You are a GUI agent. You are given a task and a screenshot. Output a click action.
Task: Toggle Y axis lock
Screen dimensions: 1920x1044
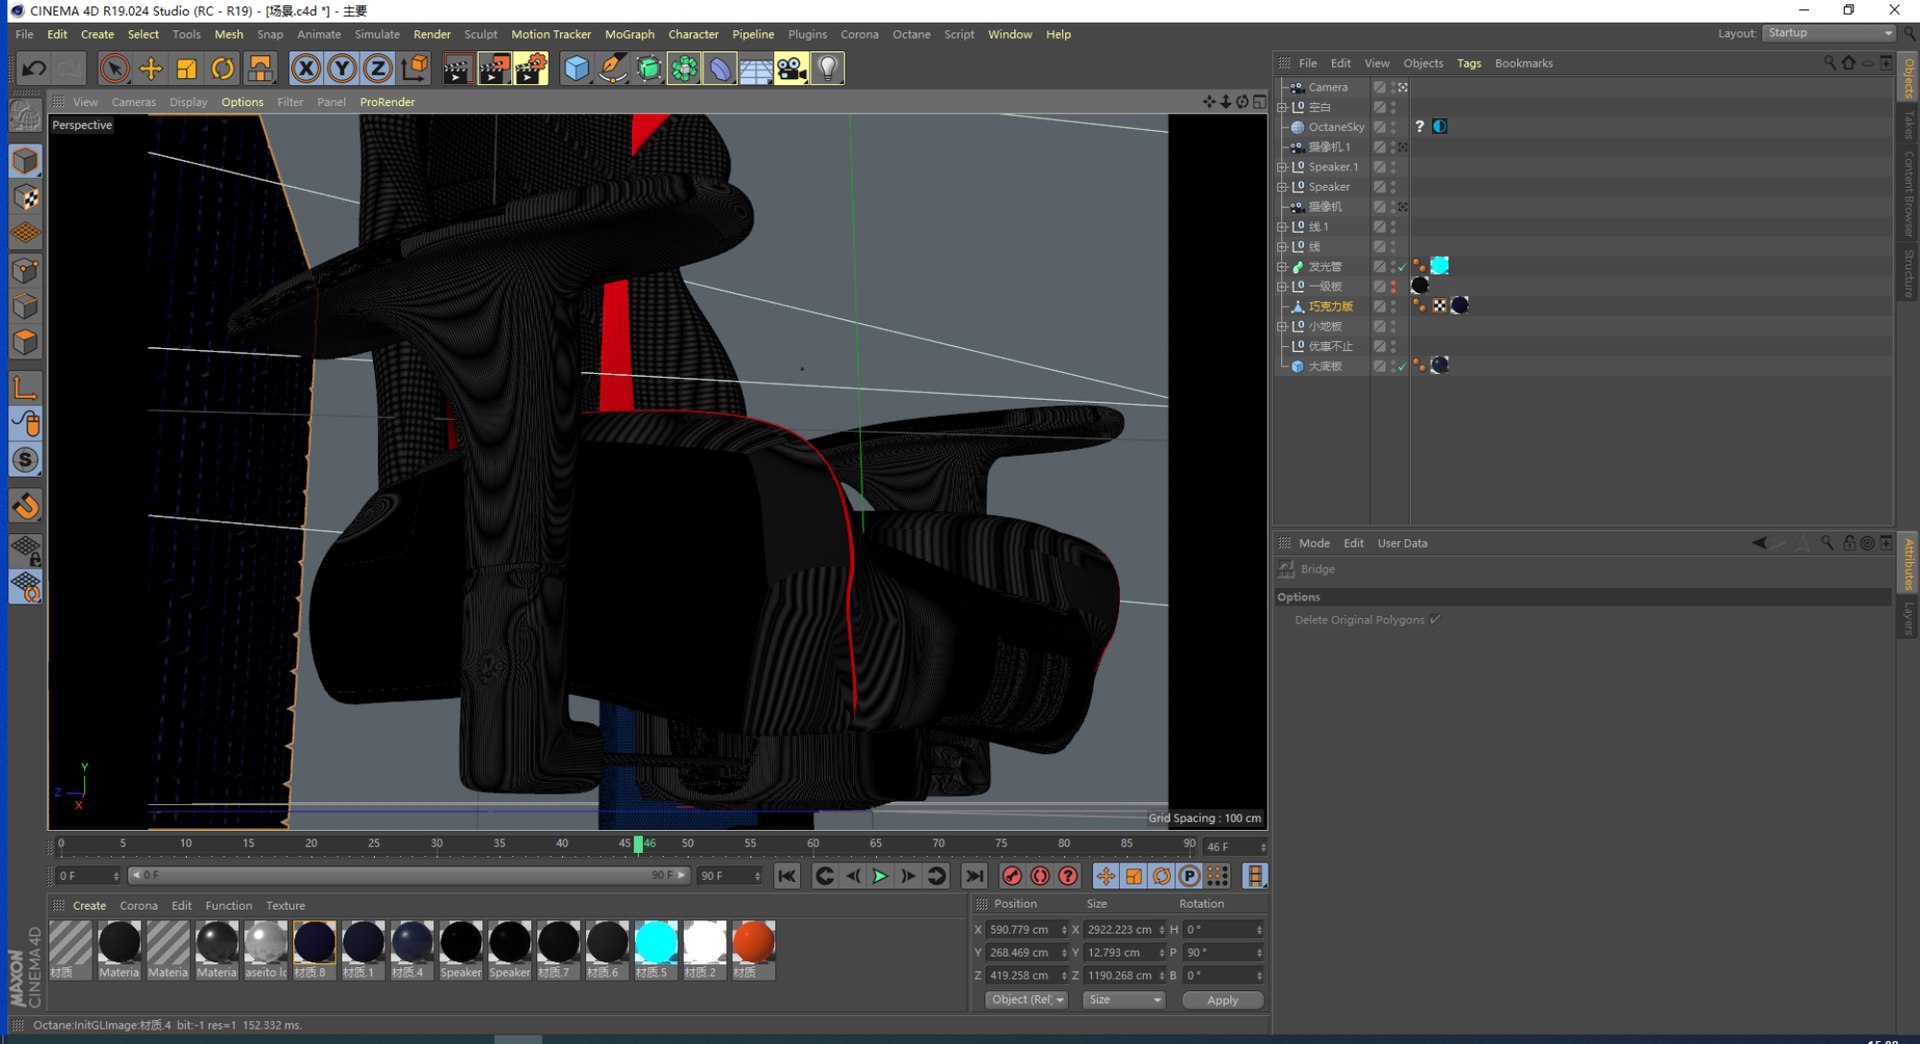pyautogui.click(x=342, y=68)
